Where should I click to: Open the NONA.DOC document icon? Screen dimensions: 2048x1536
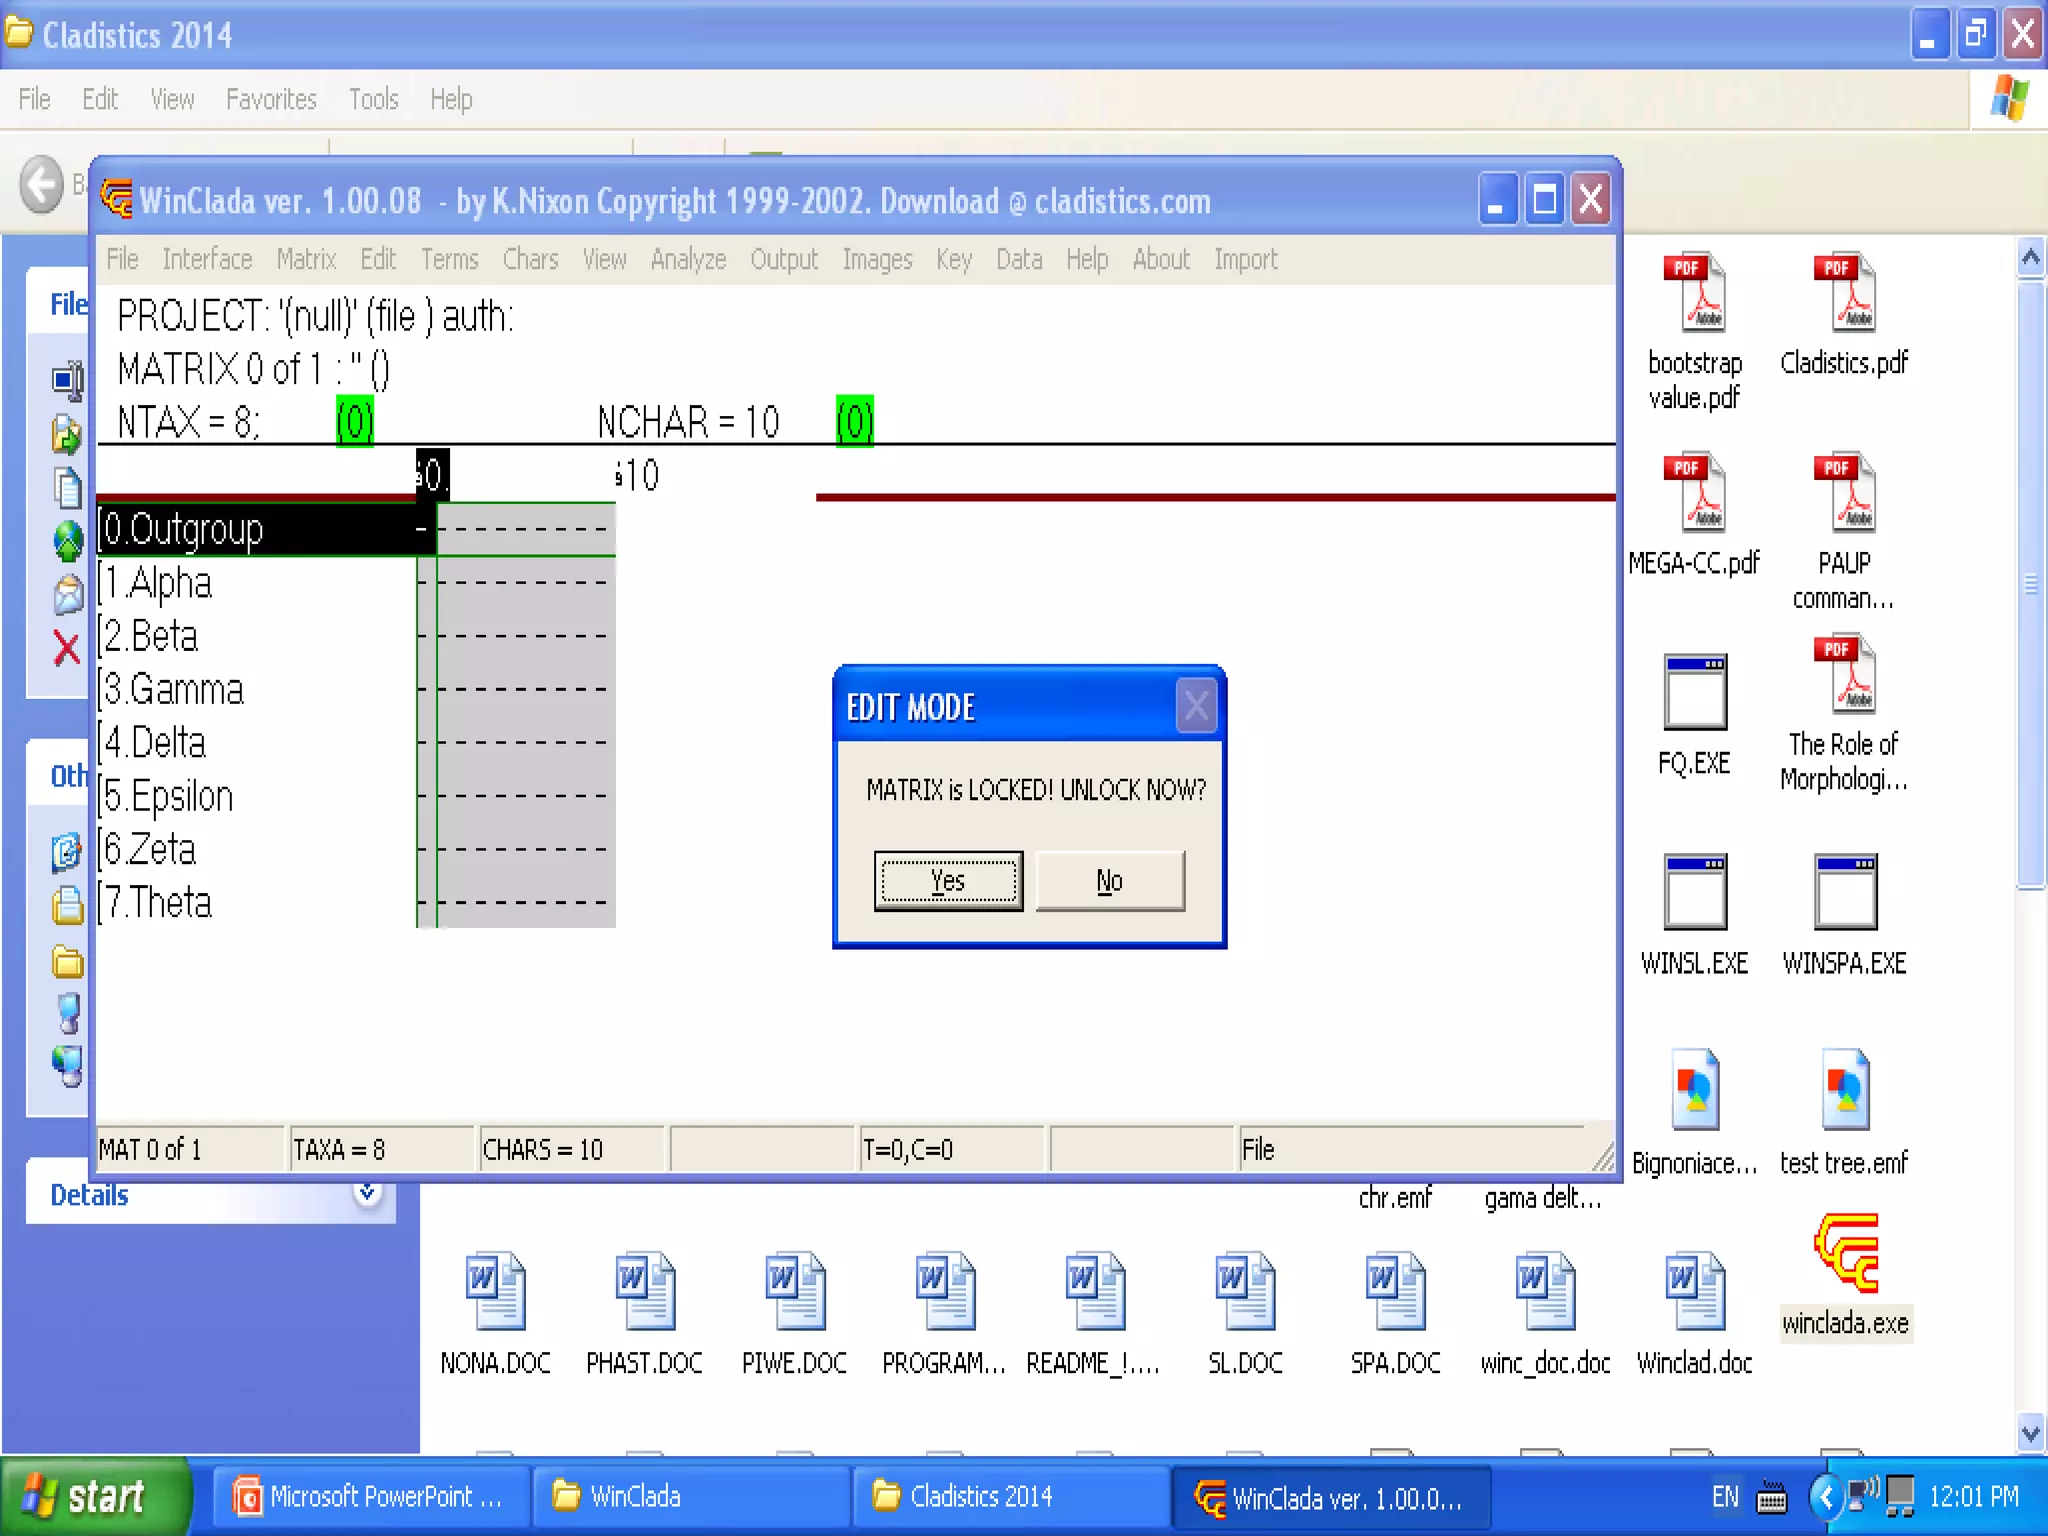[495, 1291]
